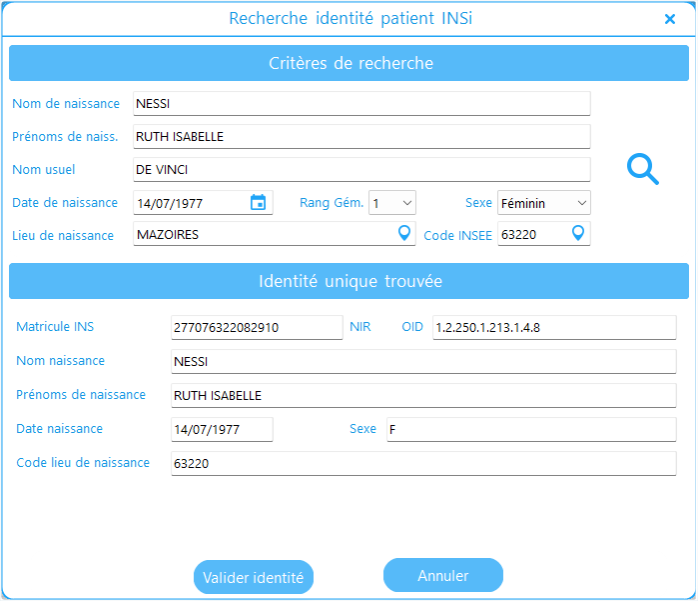Click the magnifying glass search icon

click(642, 169)
